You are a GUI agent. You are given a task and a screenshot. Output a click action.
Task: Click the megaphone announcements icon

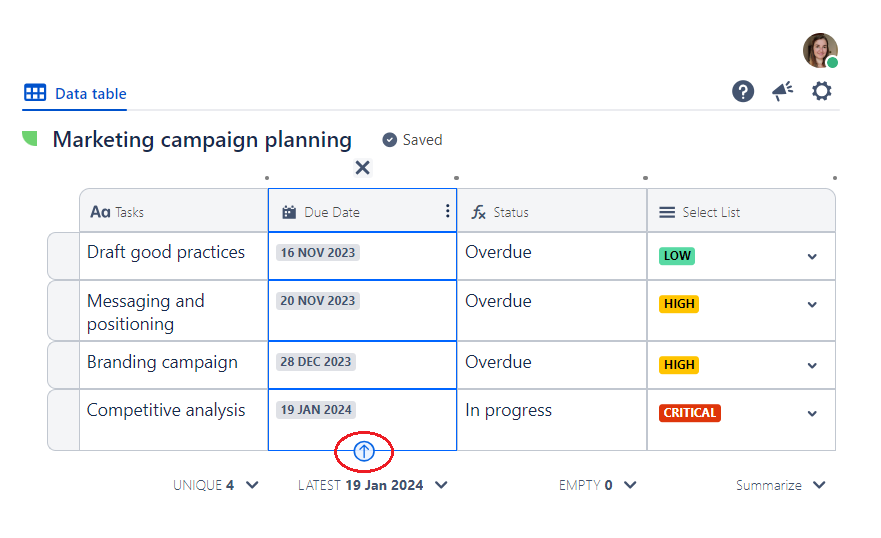point(782,92)
